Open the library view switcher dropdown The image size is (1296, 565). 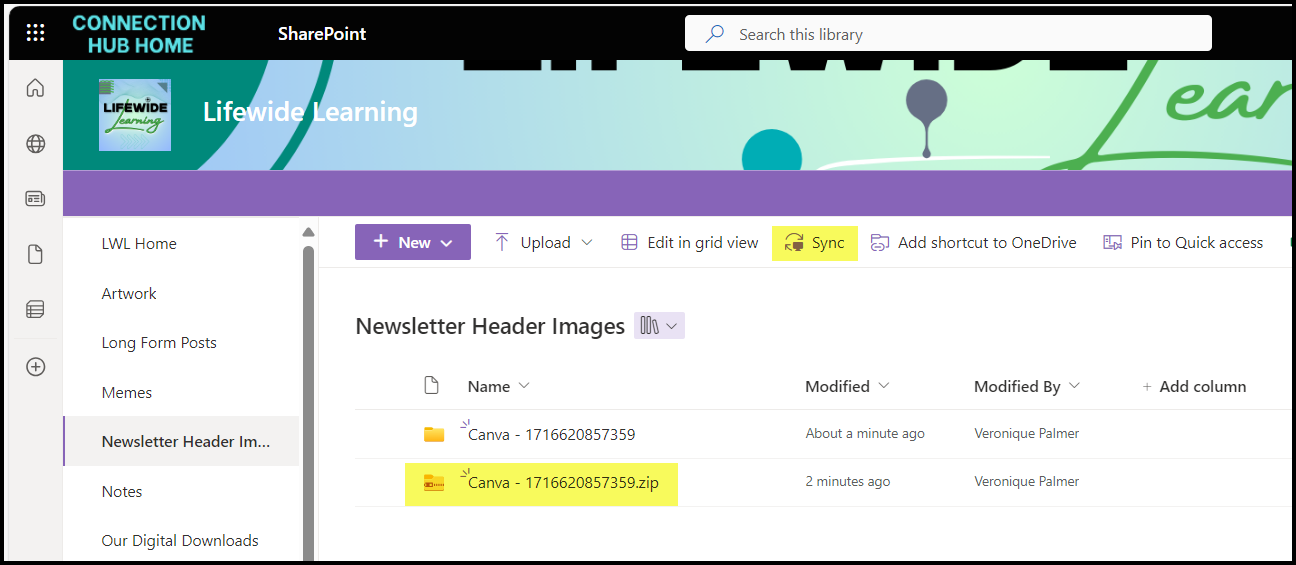tap(659, 326)
